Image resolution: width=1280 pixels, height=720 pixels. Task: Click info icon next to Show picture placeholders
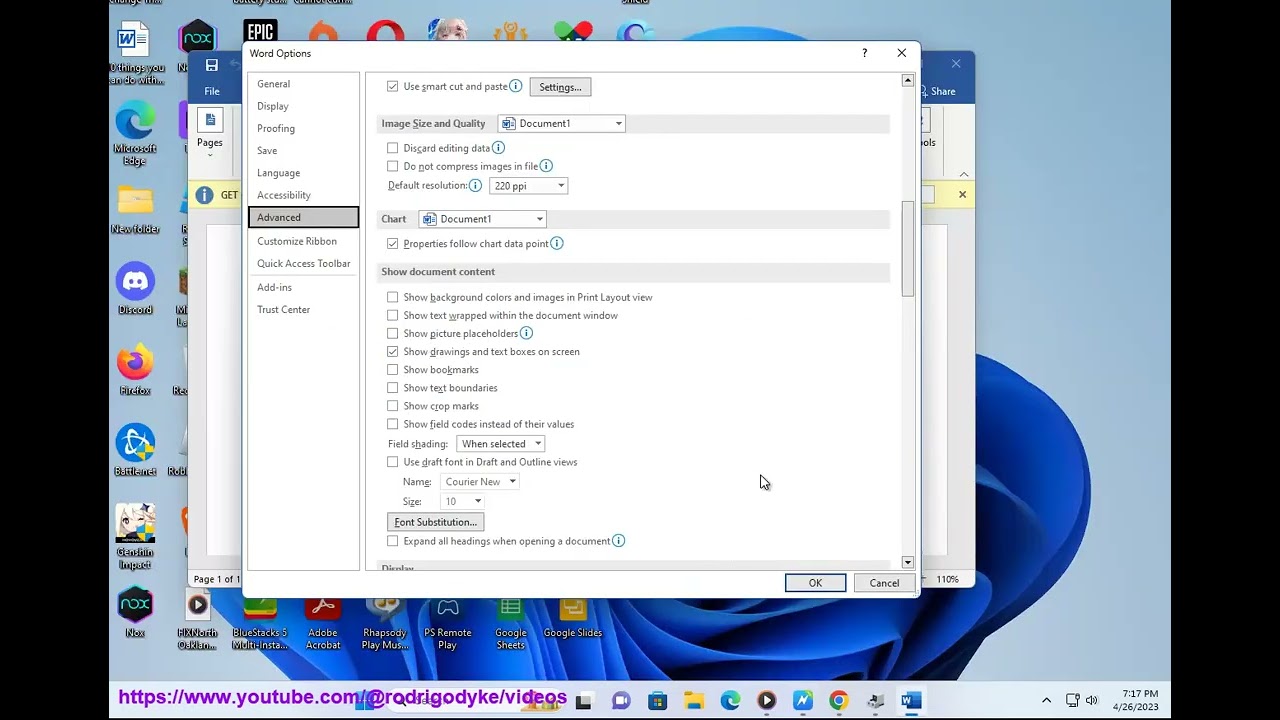point(526,333)
